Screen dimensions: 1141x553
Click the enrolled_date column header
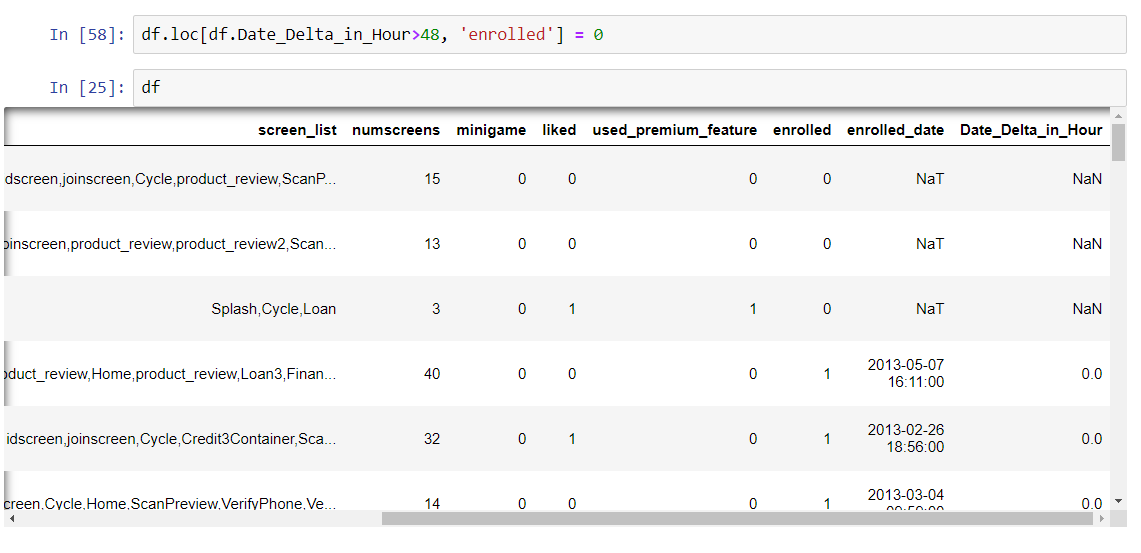point(895,130)
